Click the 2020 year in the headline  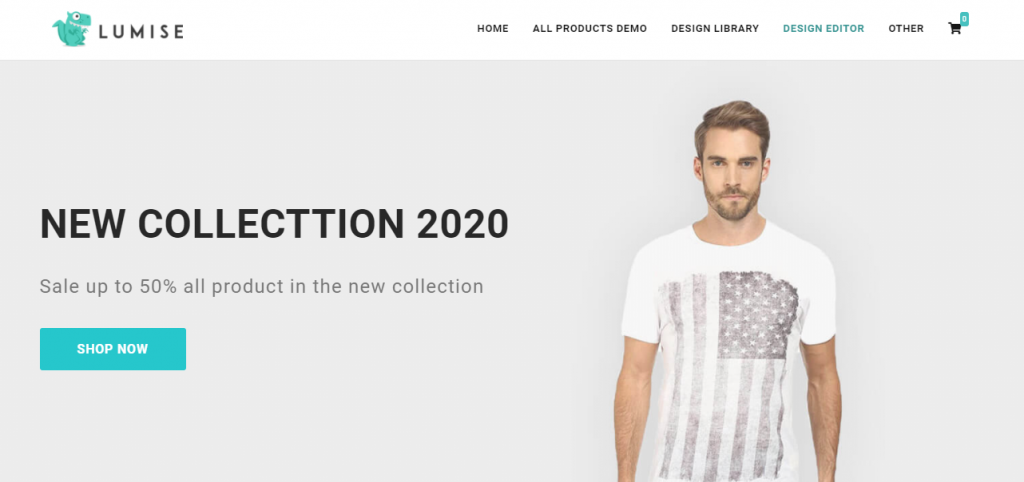(x=463, y=224)
